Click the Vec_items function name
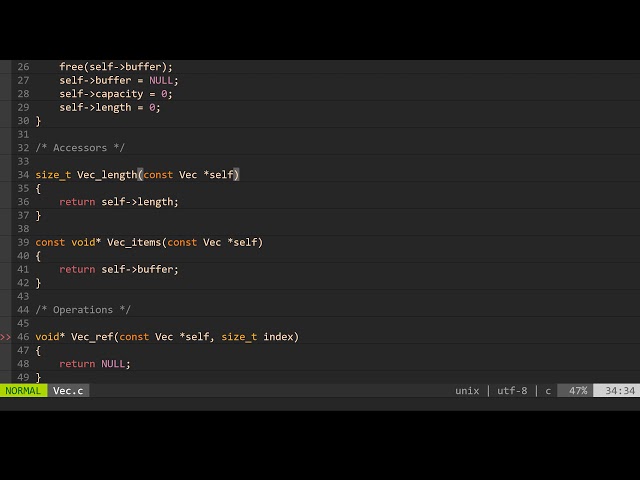Viewport: 640px width, 480px height. click(134, 242)
